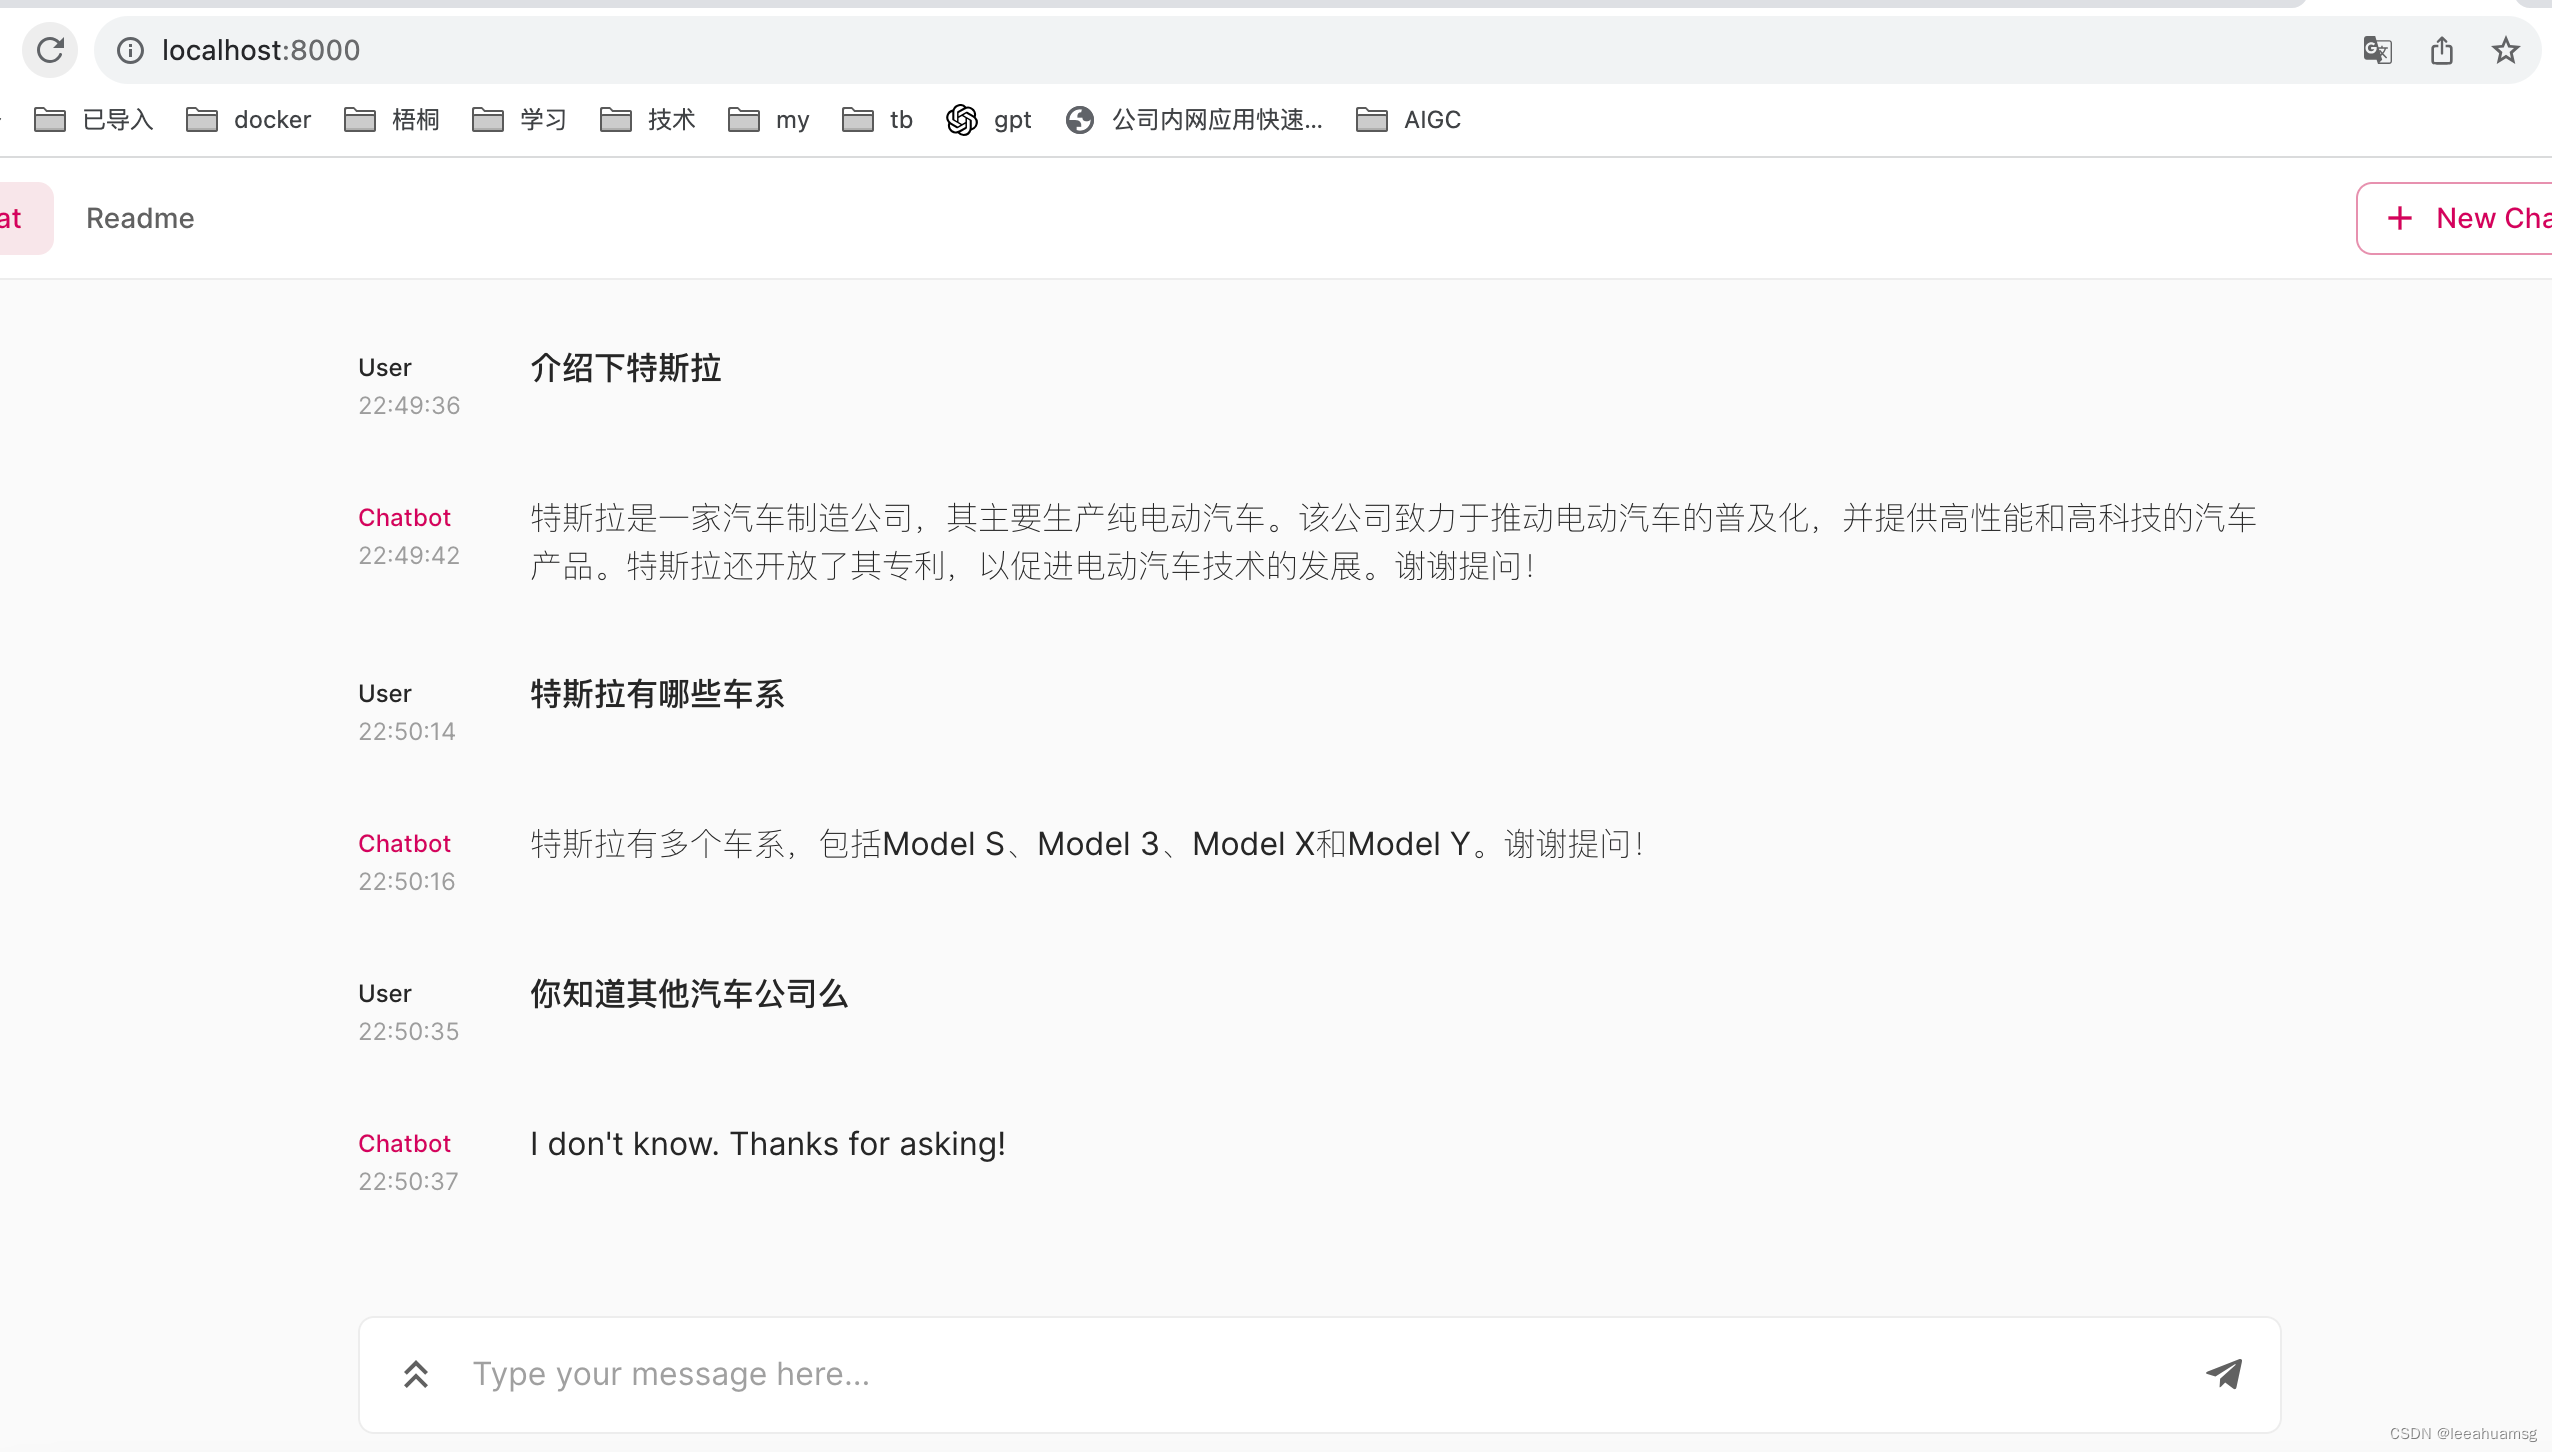
Task: Open the 公司内网应用快速 bookmark
Action: [x=1194, y=120]
